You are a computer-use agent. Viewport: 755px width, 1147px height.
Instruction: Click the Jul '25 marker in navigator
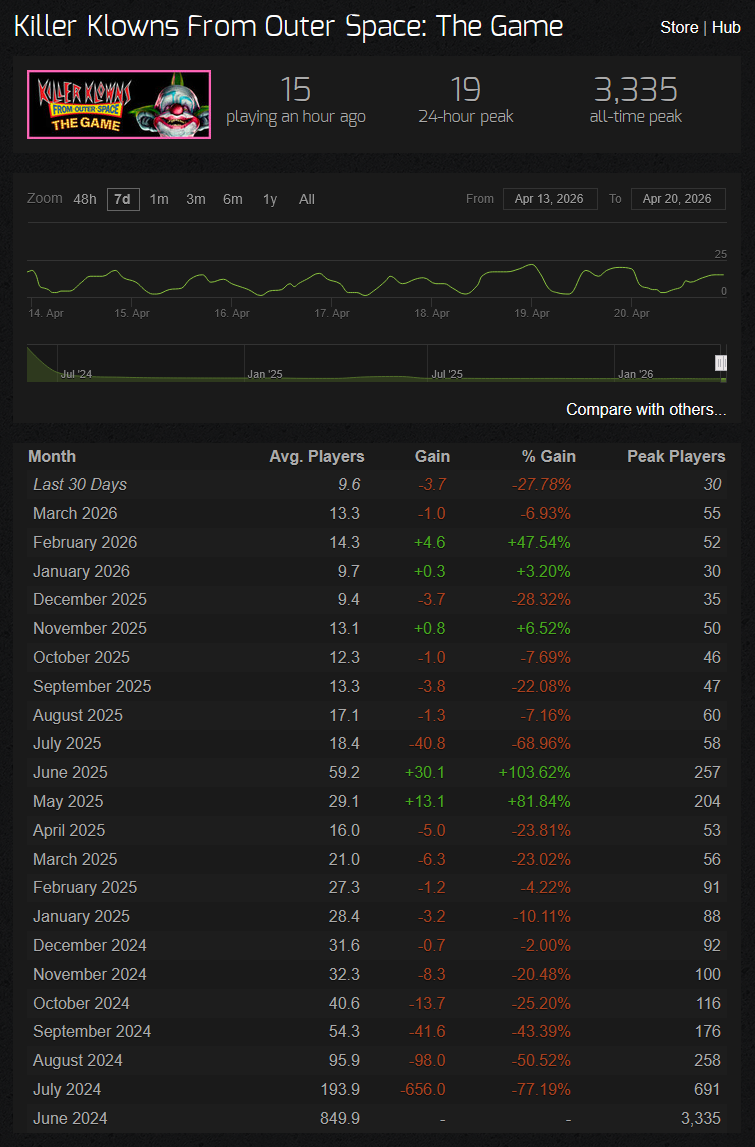pos(447,374)
